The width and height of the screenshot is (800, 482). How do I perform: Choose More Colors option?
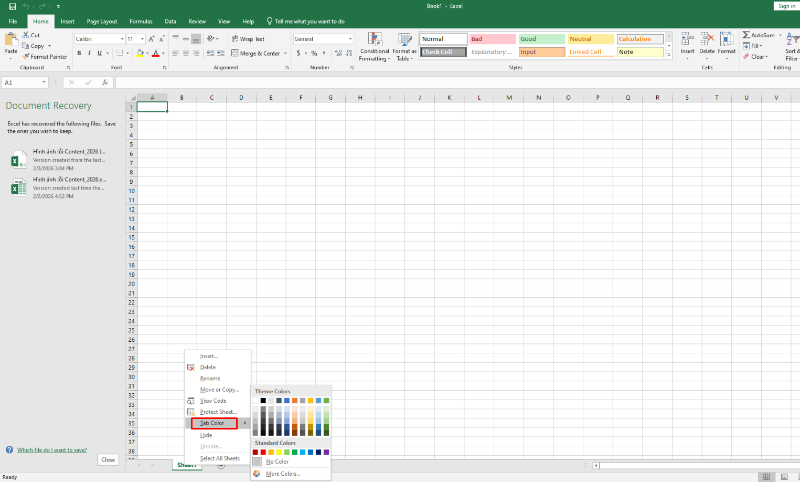283,474
